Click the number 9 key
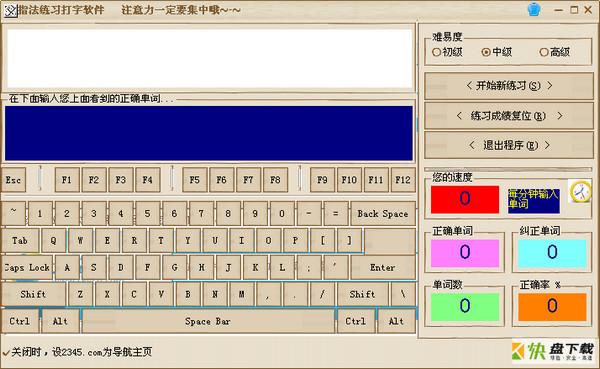 255,214
